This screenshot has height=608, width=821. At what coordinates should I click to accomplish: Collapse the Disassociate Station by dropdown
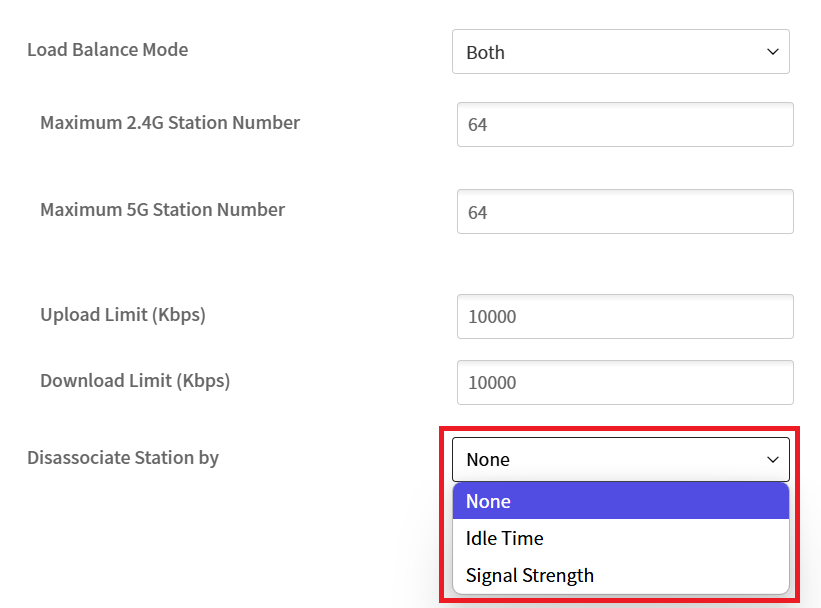620,459
